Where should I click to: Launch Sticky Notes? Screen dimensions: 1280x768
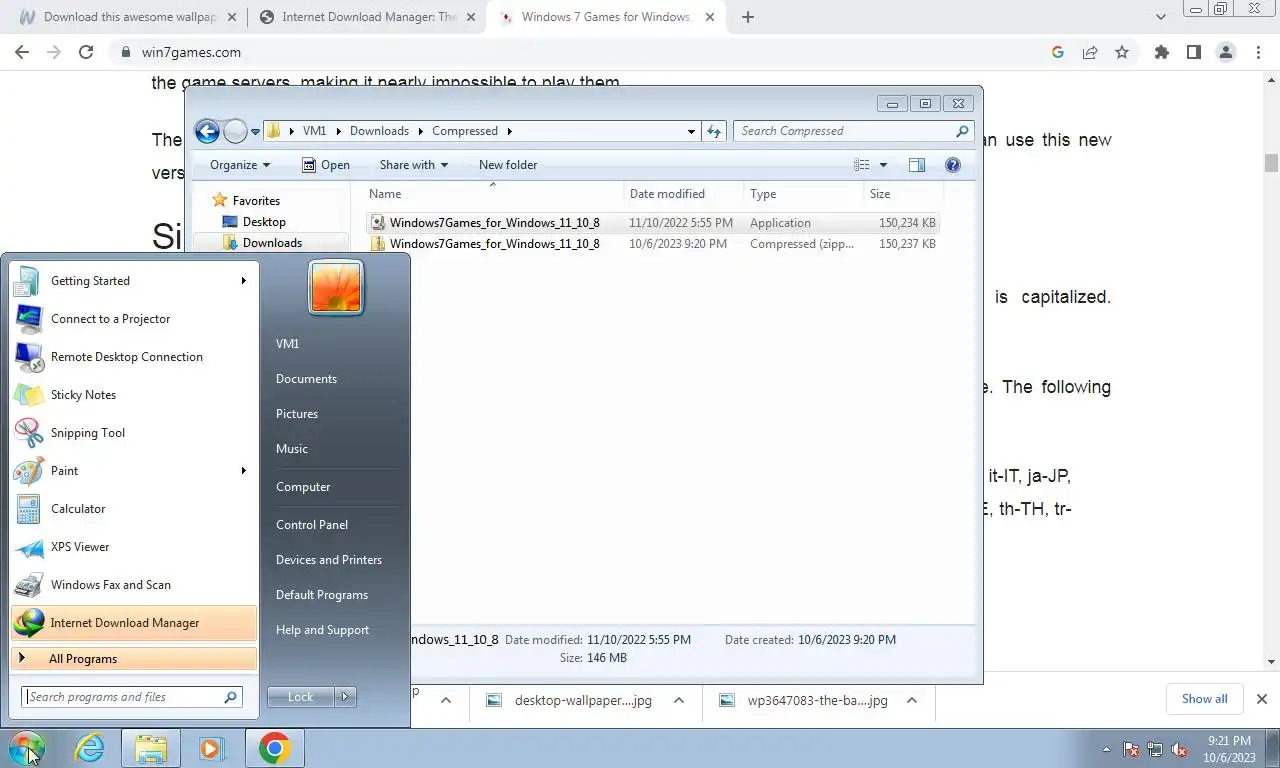click(133, 395)
